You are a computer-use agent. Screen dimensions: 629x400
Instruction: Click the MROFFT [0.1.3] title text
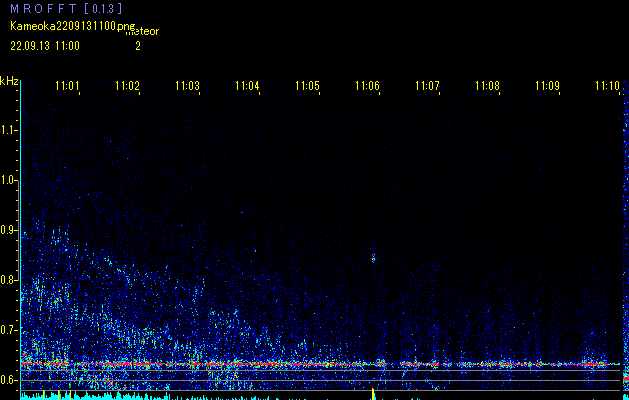(x=66, y=8)
